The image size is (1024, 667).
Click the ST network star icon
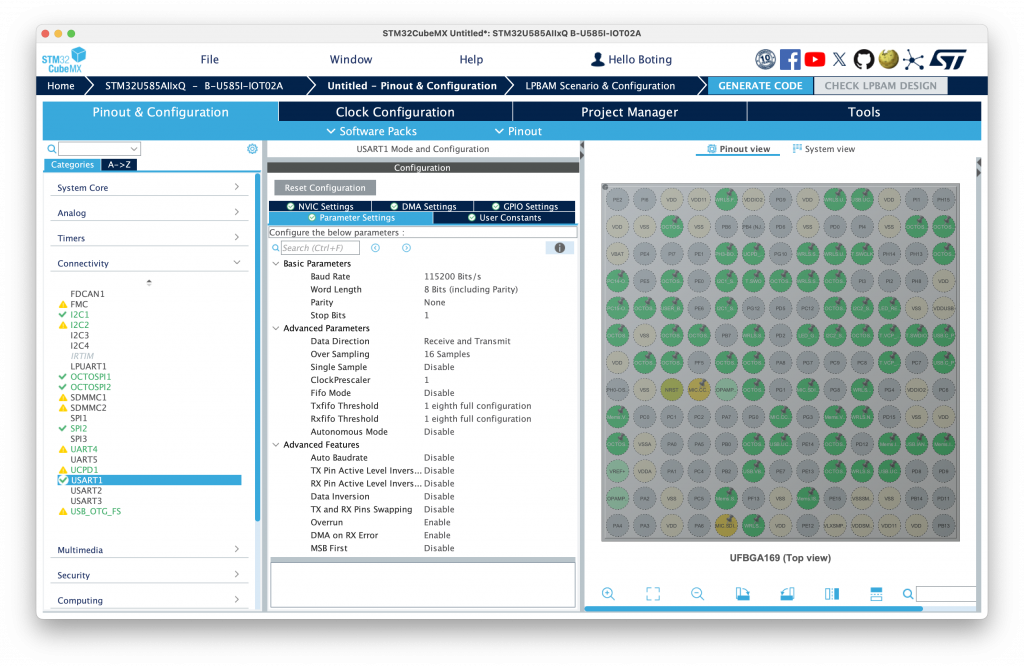(x=913, y=60)
